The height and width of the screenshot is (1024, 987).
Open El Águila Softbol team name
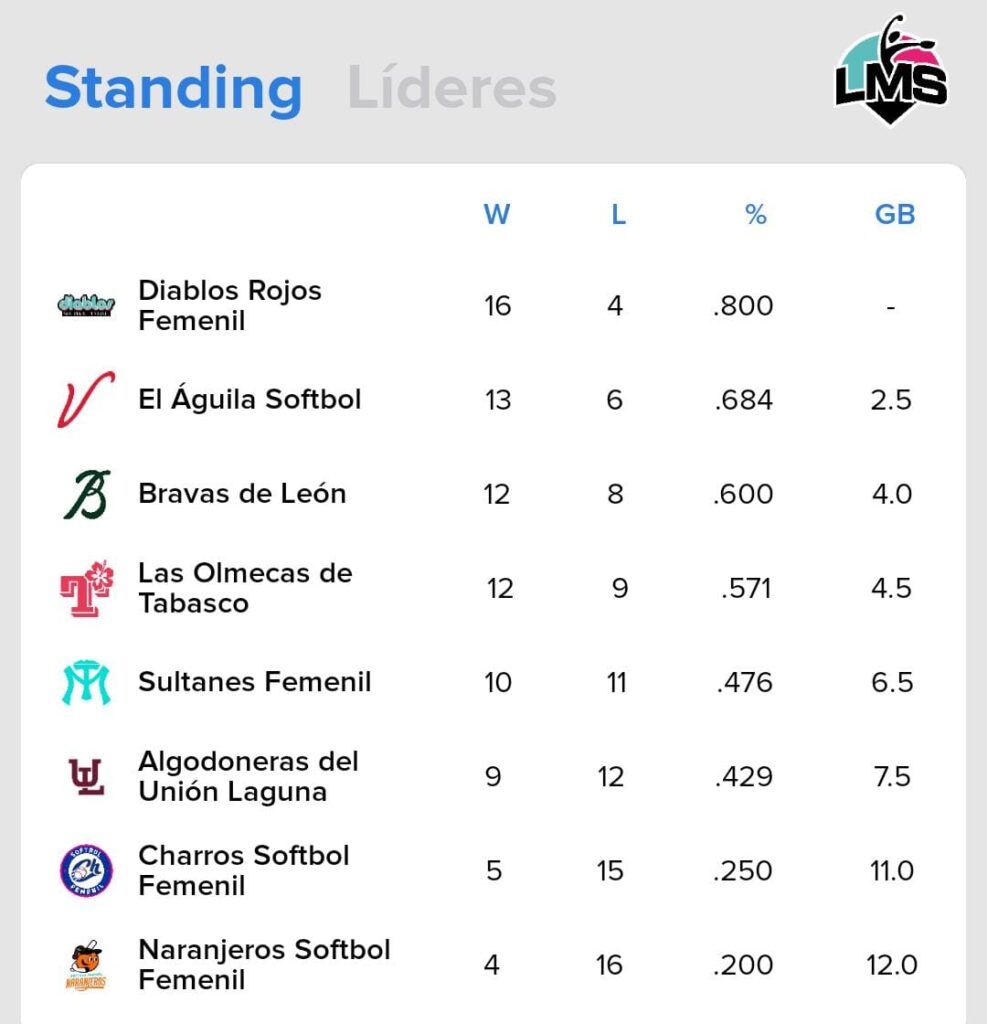tap(250, 399)
